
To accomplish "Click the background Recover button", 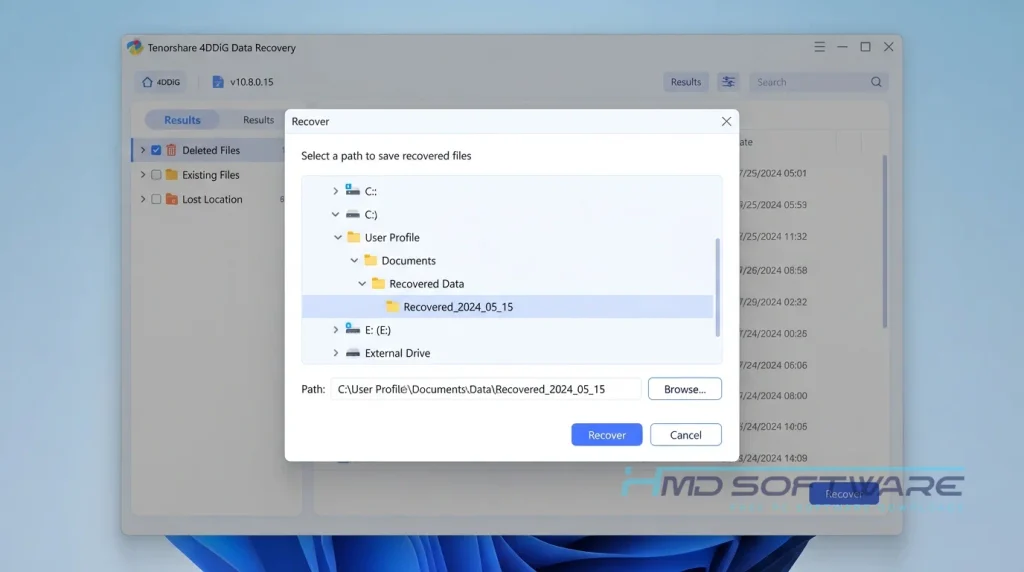I will coord(844,494).
